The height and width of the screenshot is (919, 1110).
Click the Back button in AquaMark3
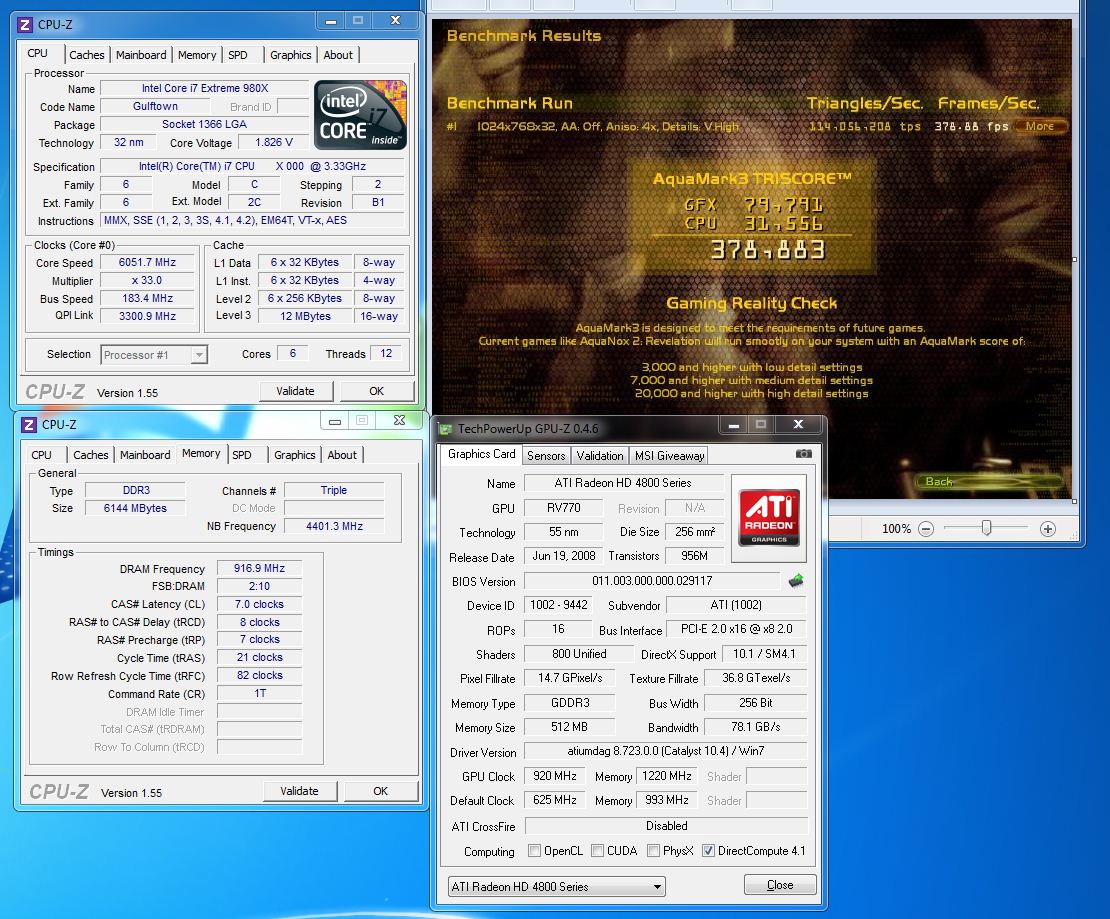point(940,482)
